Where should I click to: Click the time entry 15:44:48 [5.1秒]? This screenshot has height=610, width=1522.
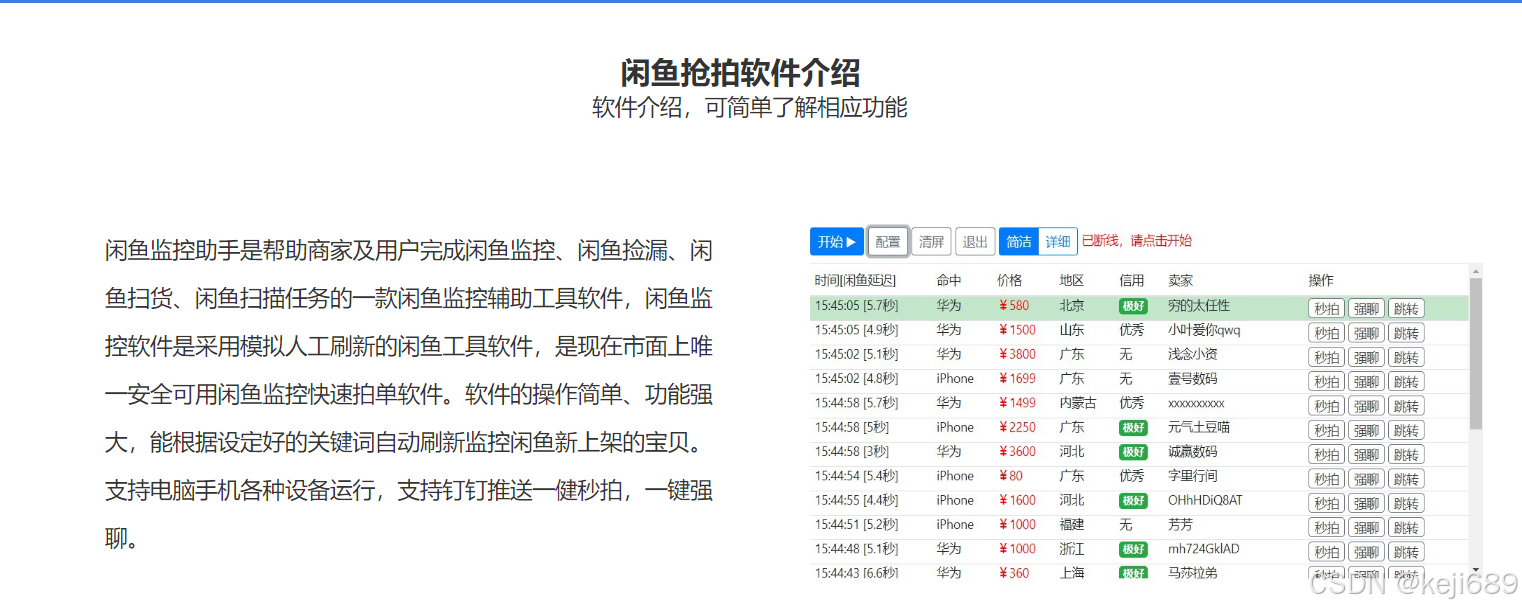click(856, 549)
